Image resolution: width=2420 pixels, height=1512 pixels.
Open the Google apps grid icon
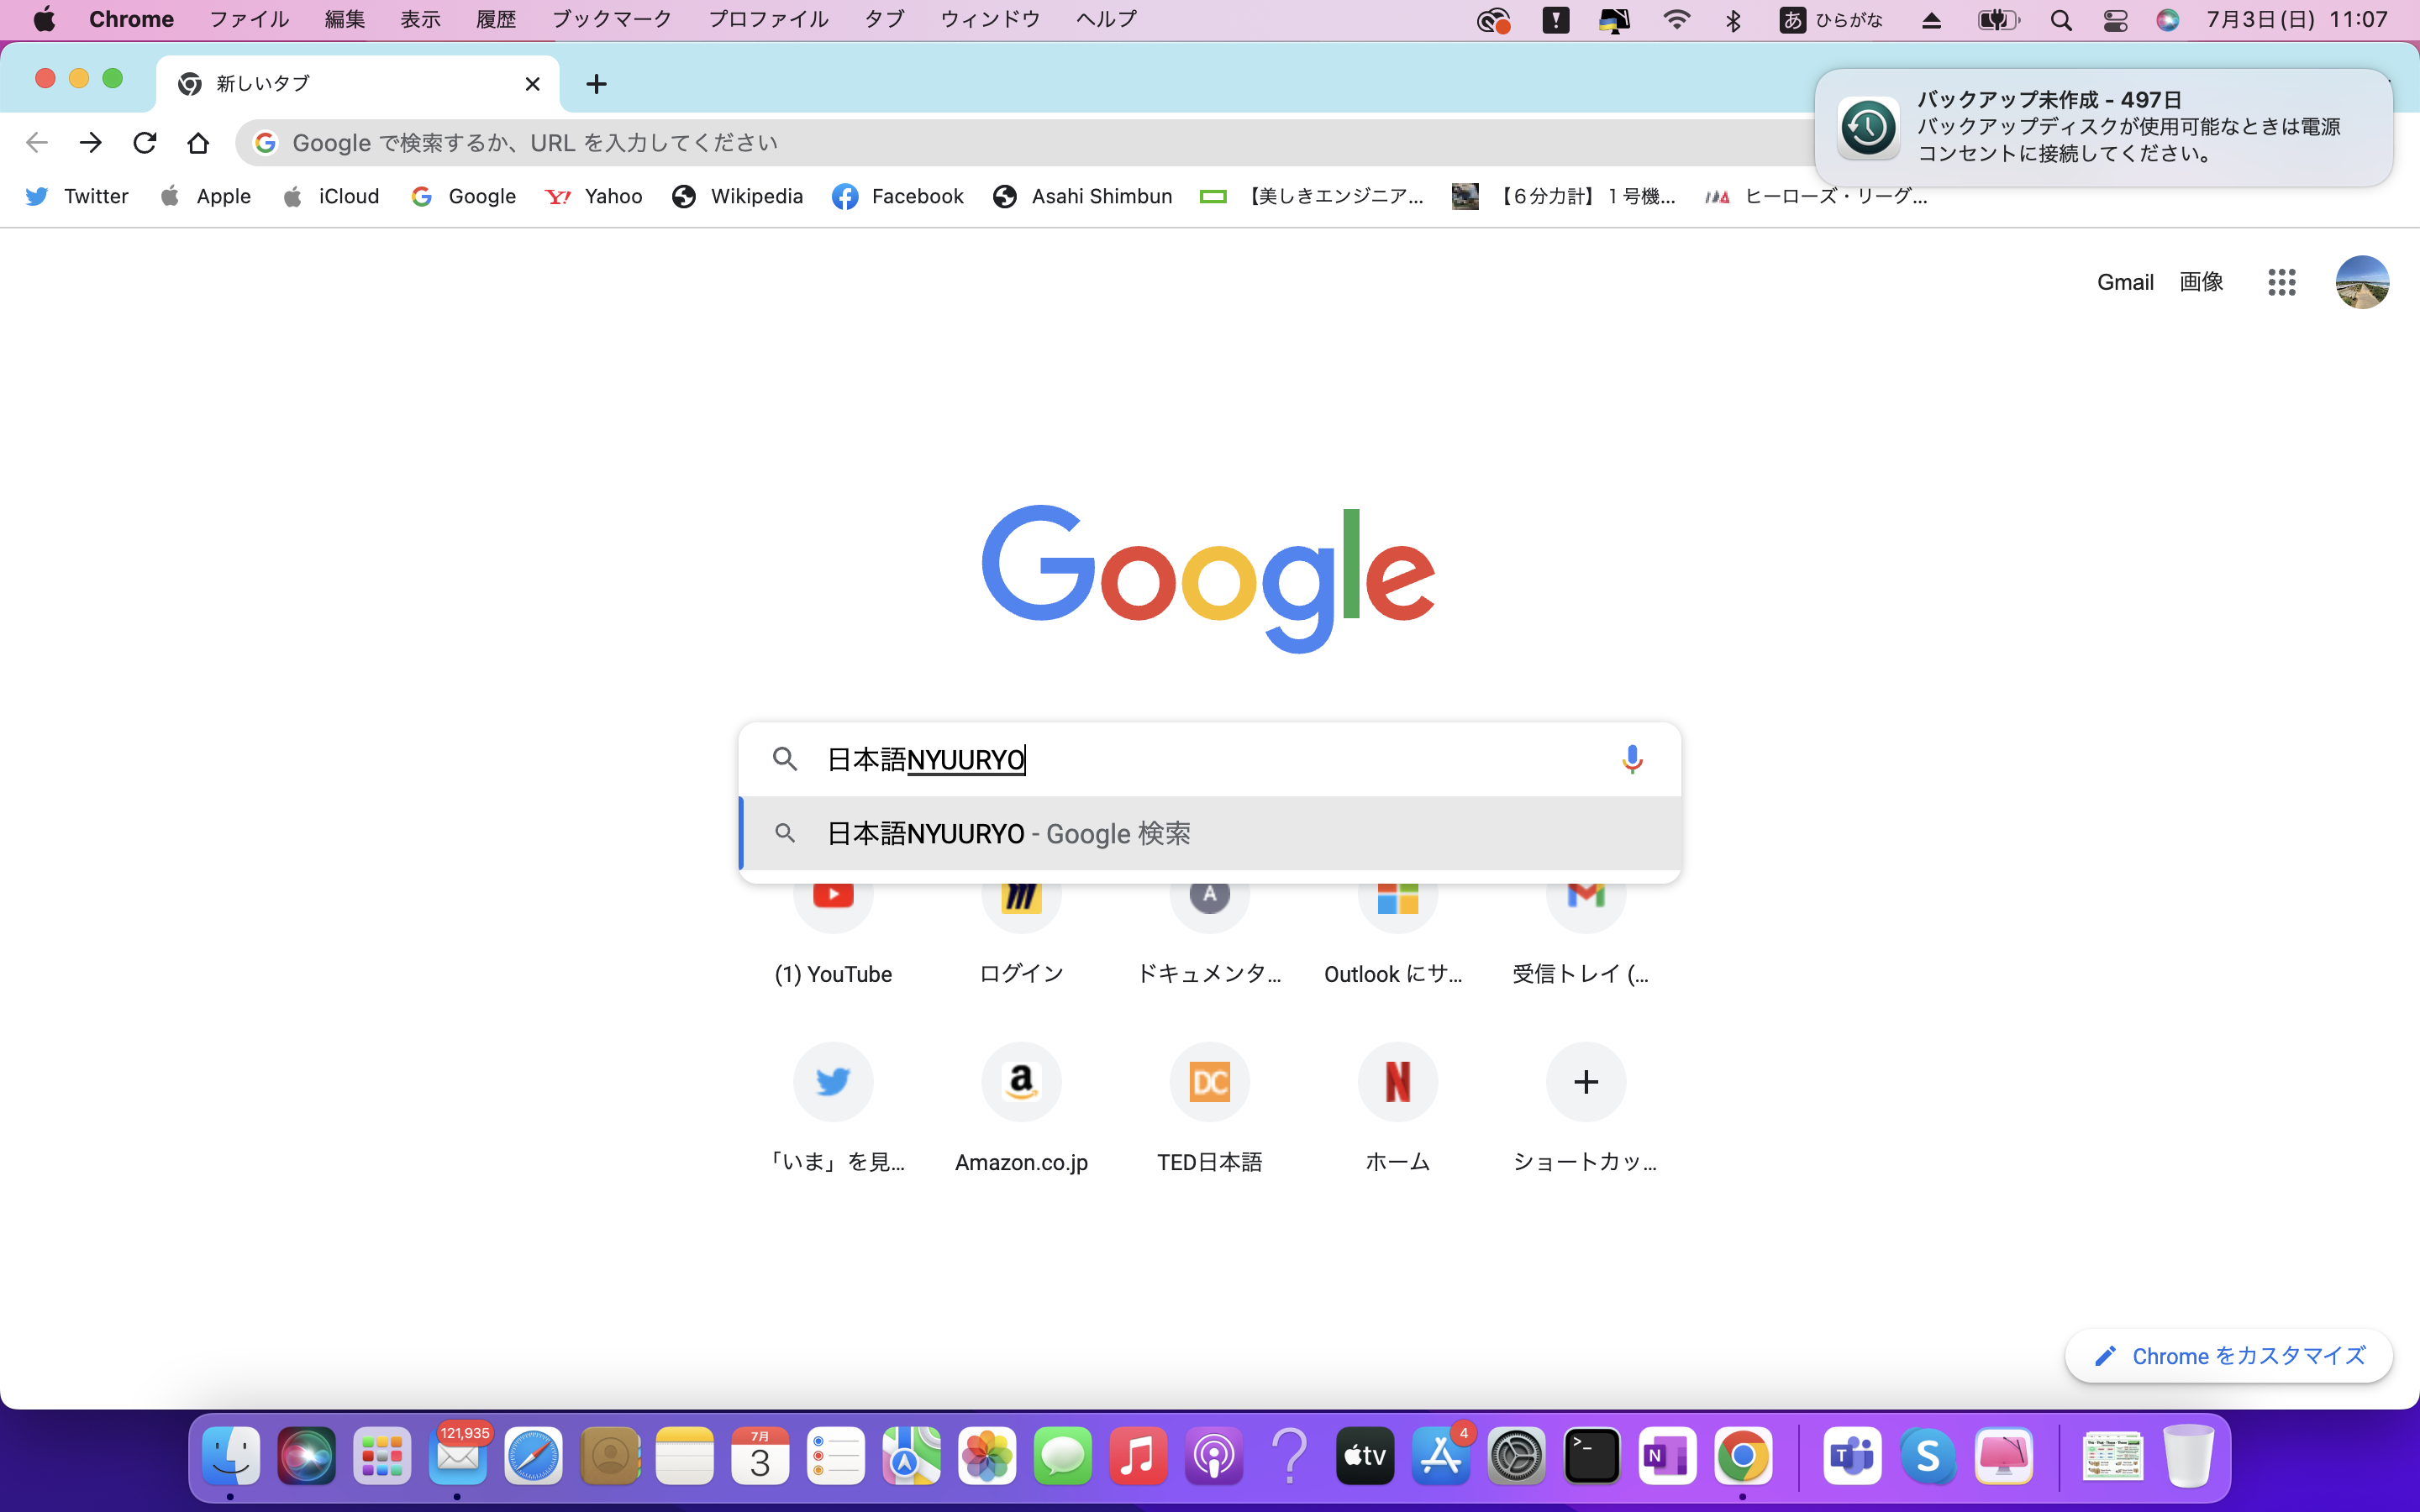[2281, 282]
